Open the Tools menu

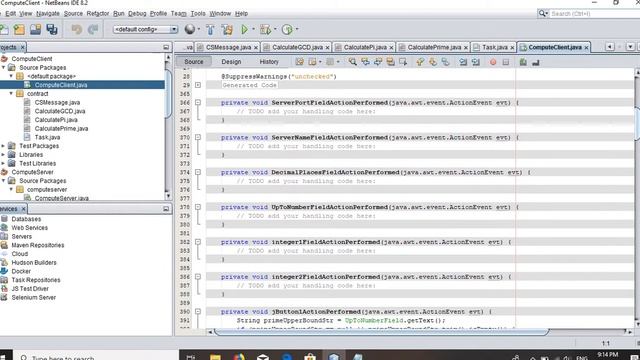[x=198, y=13]
